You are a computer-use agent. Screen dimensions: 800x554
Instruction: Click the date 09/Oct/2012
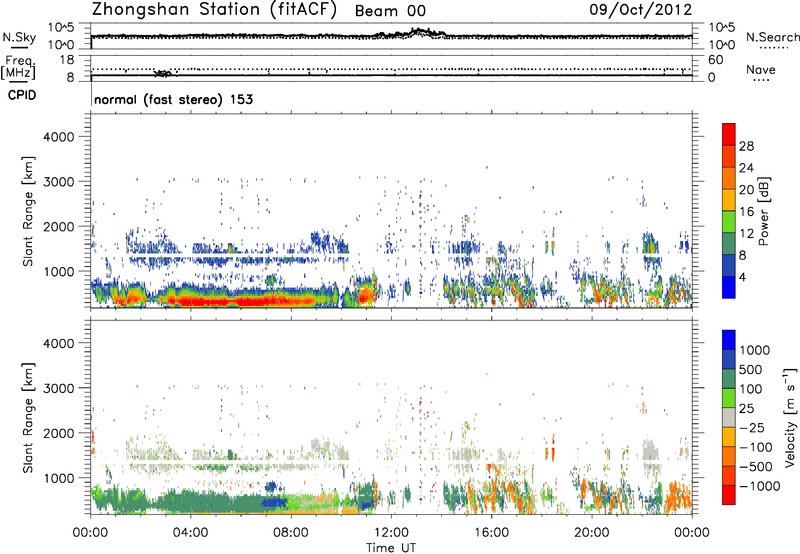coord(641,10)
